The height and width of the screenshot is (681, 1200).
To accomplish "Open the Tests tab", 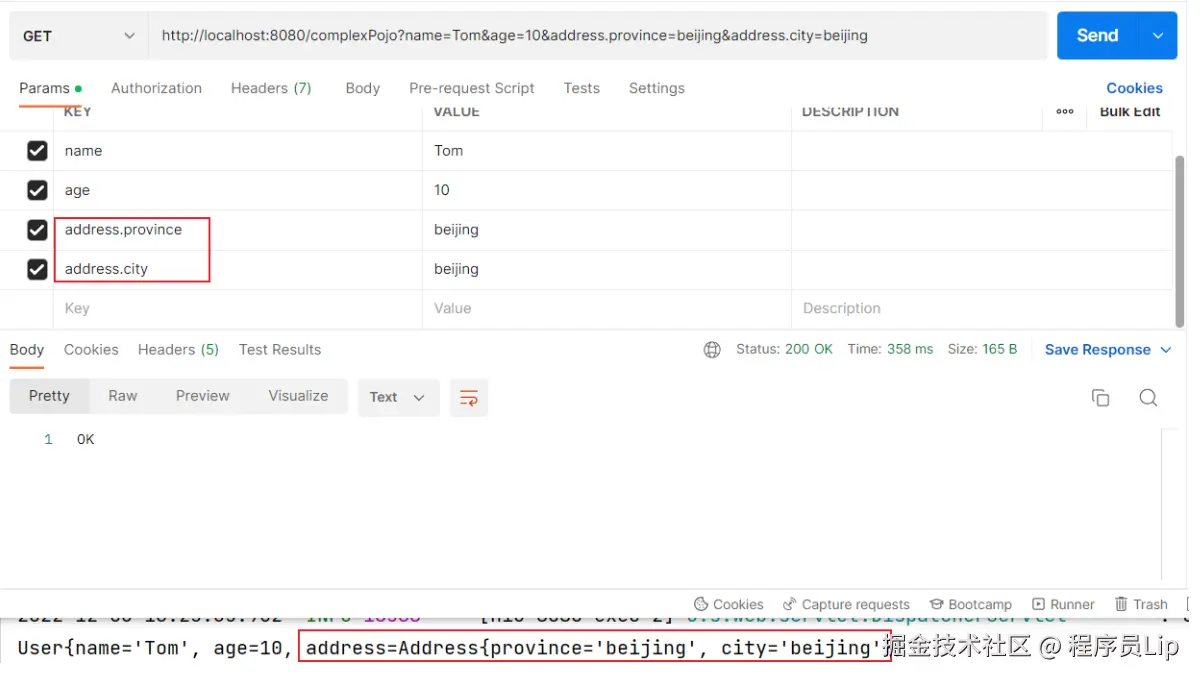I will click(582, 88).
